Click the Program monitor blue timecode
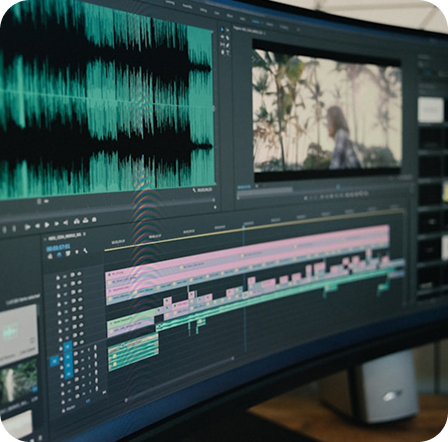448x442 pixels. (x=244, y=187)
